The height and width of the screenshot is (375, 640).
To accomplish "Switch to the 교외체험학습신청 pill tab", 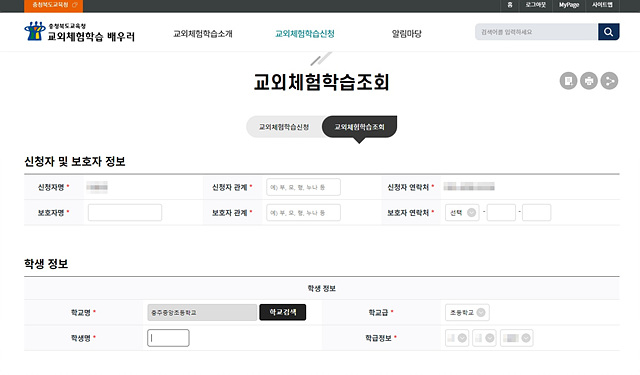I will [x=284, y=127].
